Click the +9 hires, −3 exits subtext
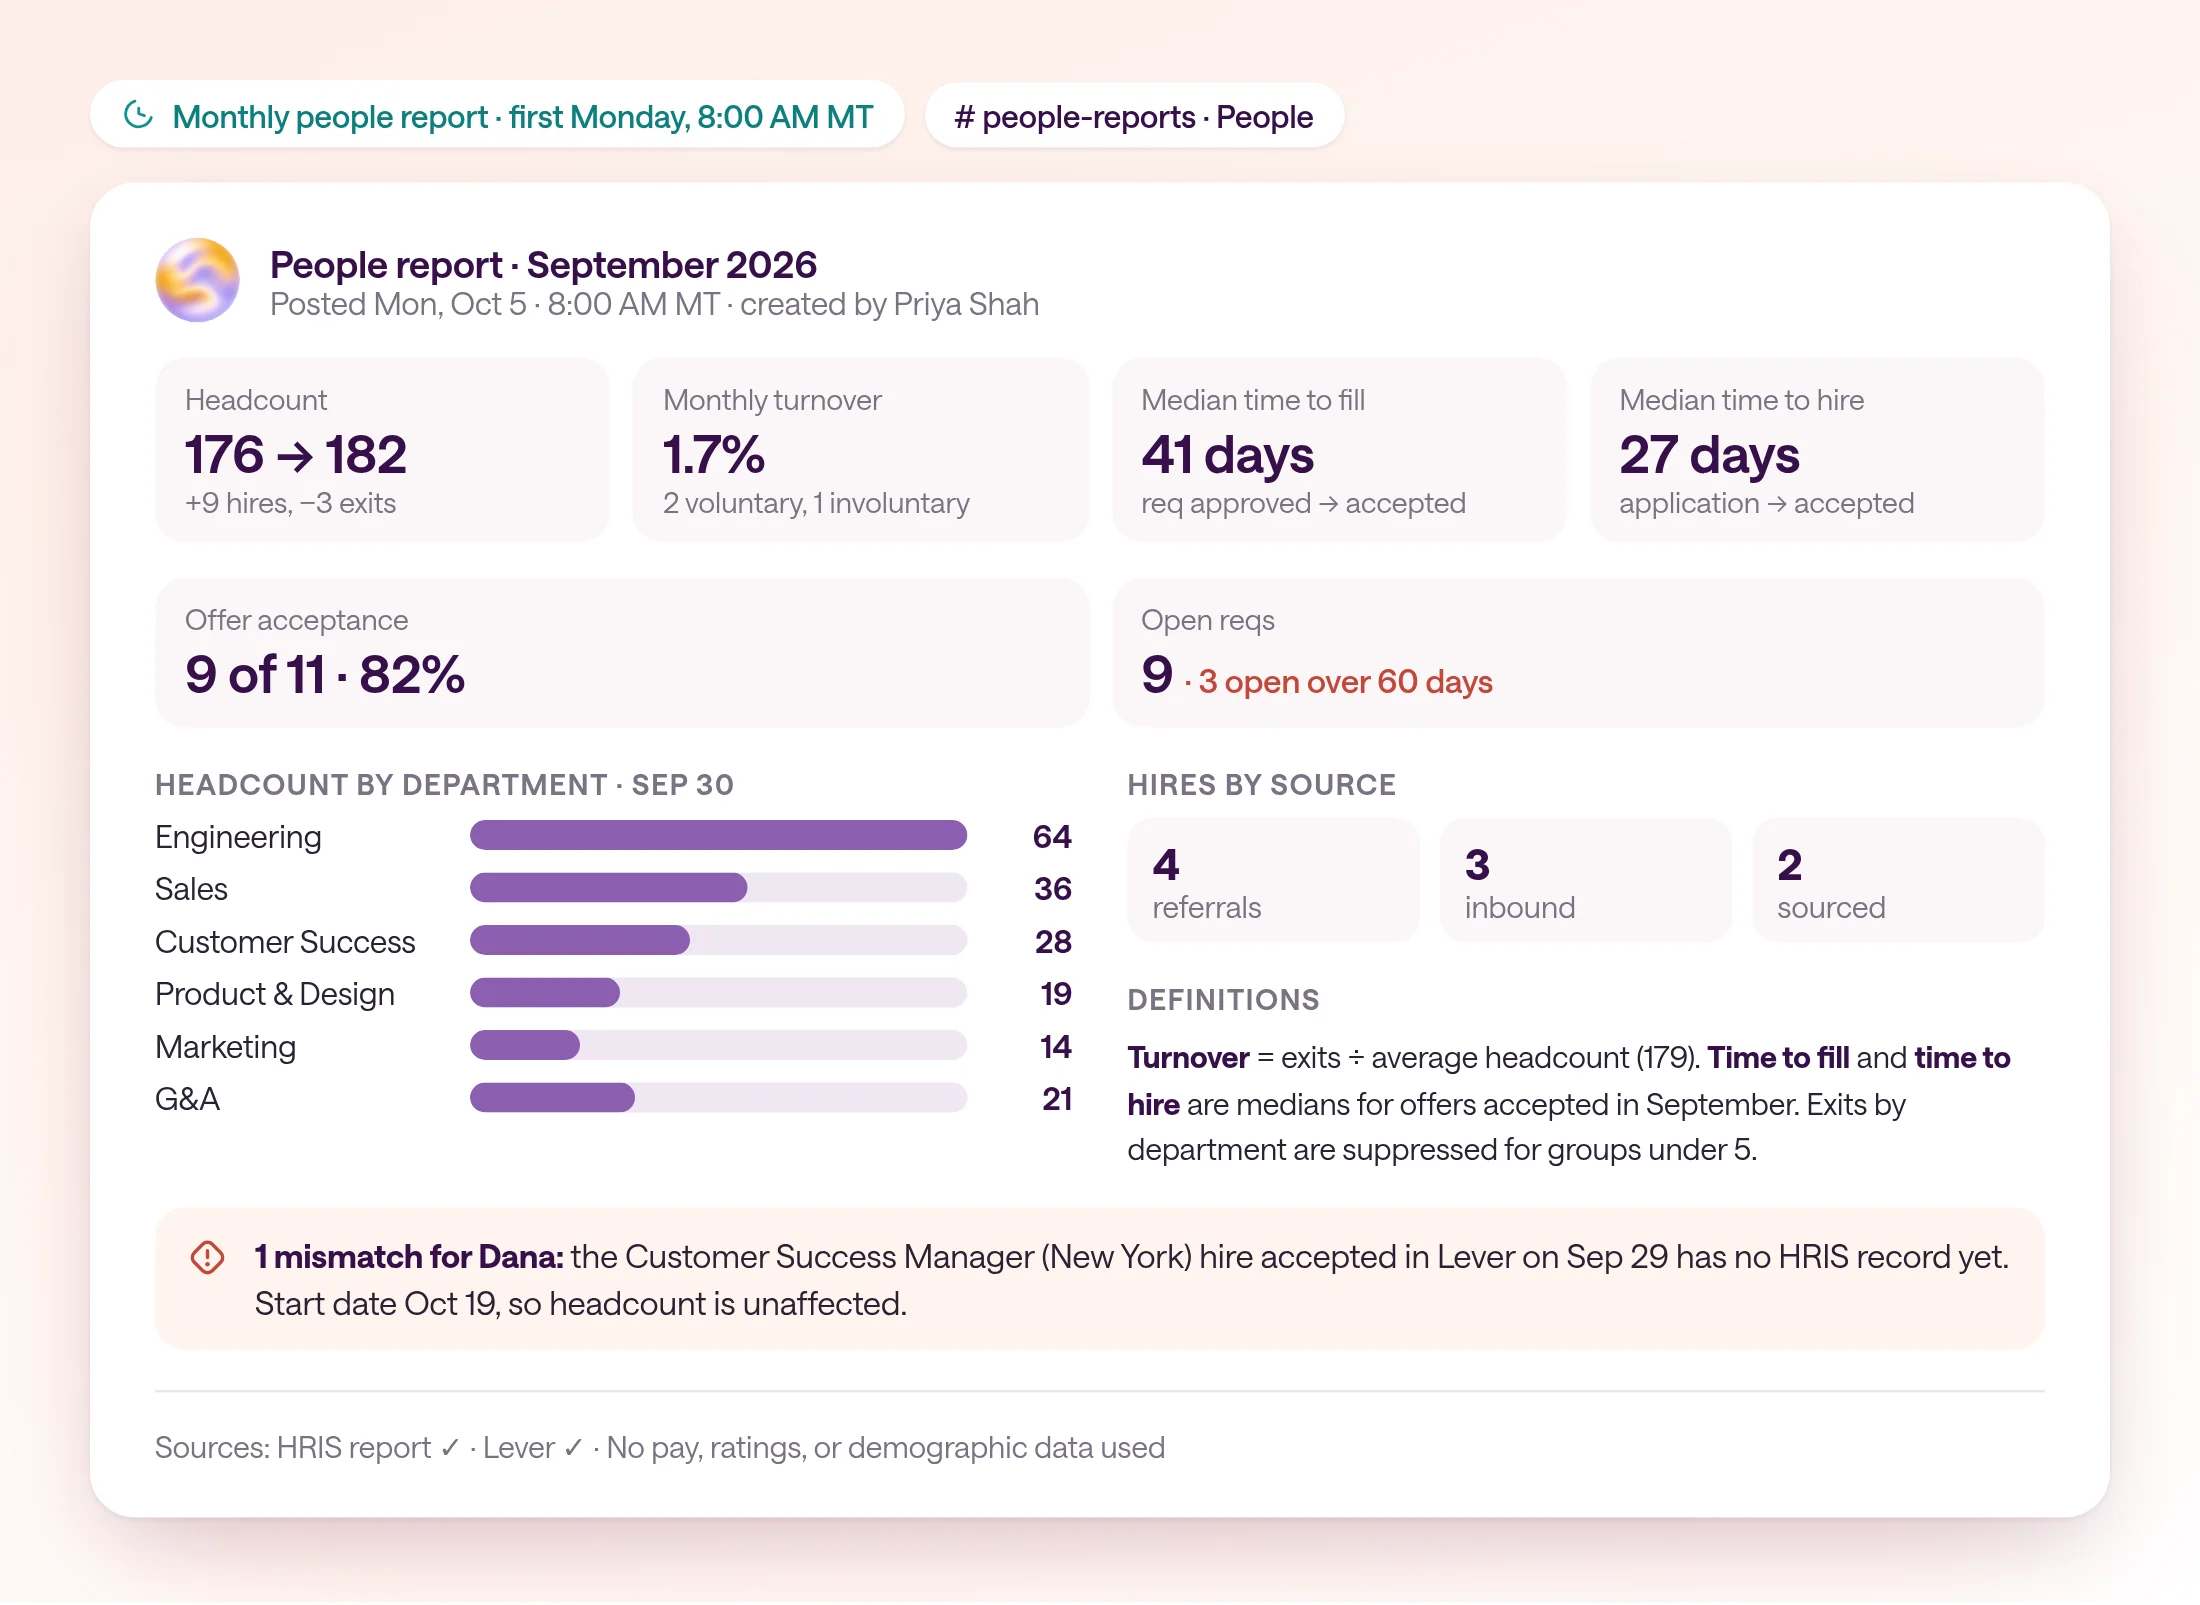Screen dimensions: 2200x1605 290,503
